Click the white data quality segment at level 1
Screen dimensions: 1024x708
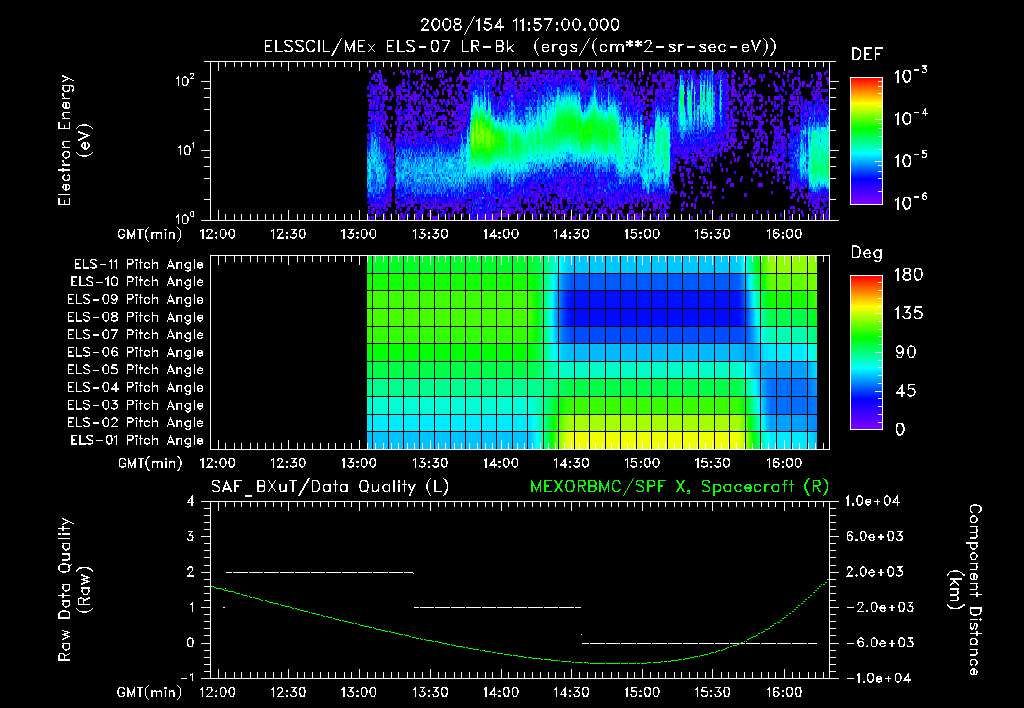[x=498, y=607]
